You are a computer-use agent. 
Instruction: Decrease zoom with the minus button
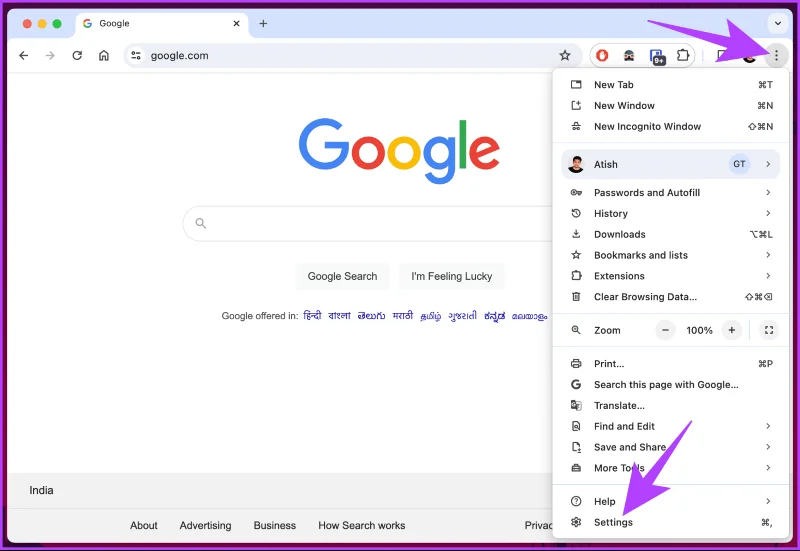(665, 330)
